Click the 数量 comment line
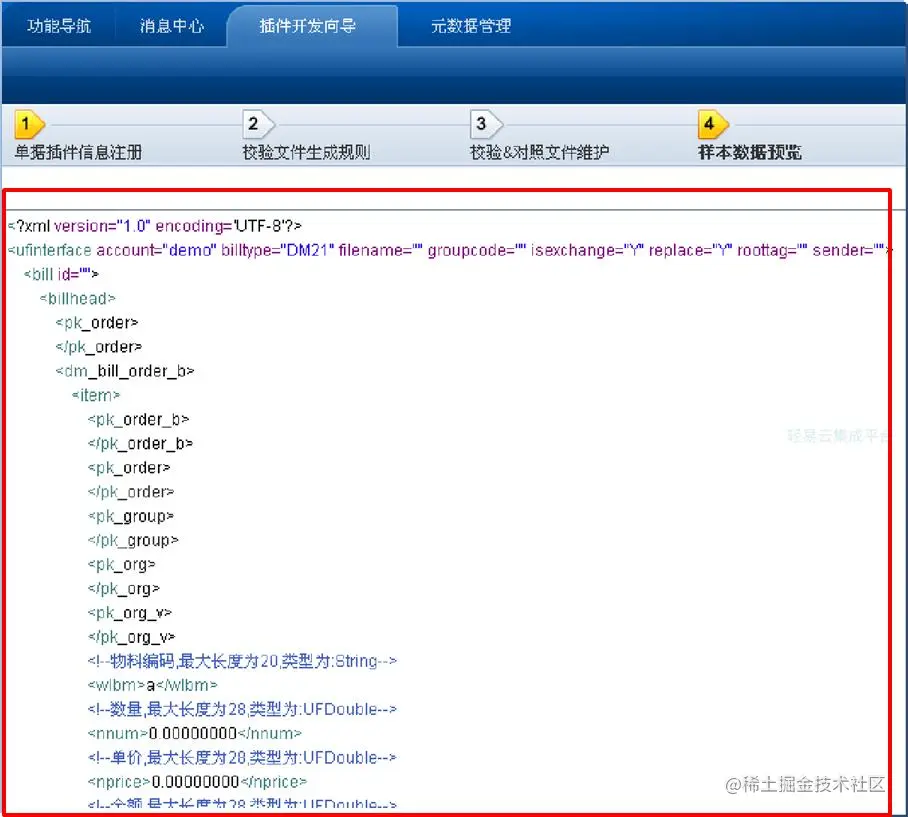This screenshot has width=908, height=817. (242, 709)
